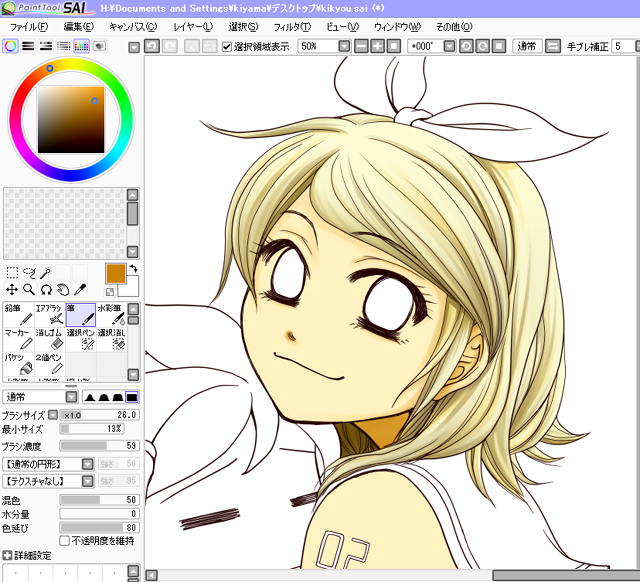Open the キャンバス(C) menu
Screen dimensions: 640x582
133,27
